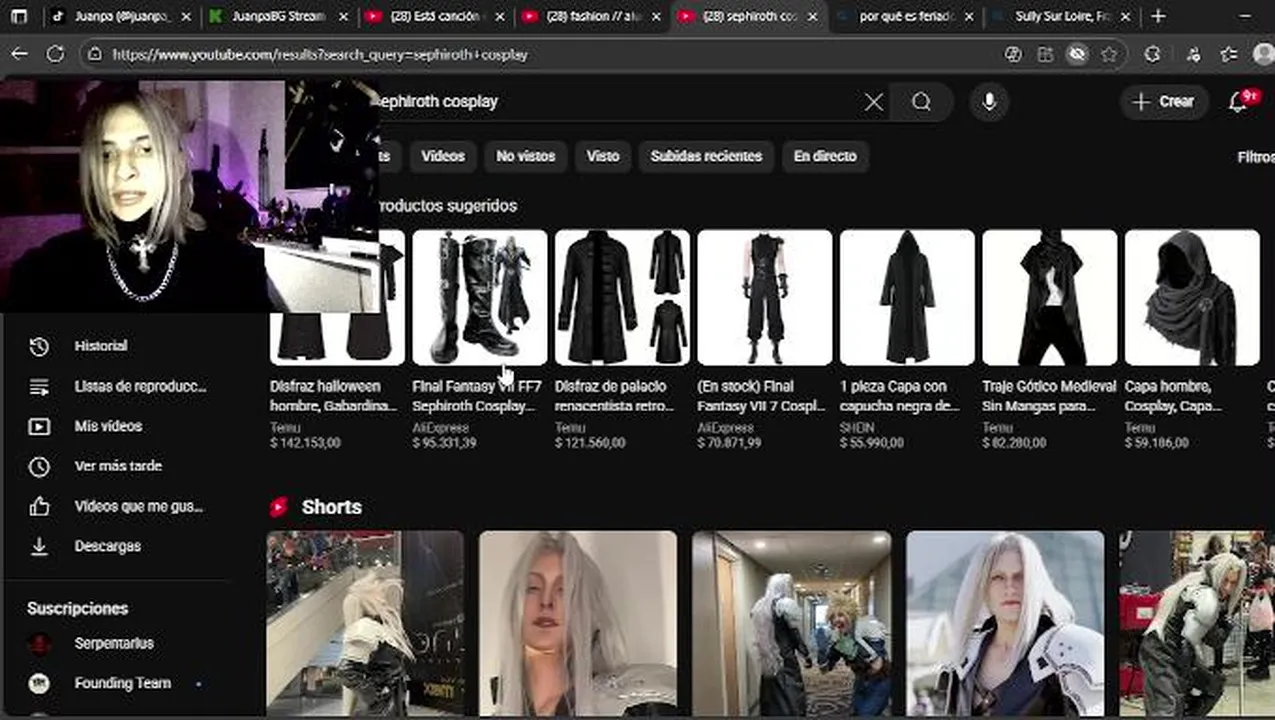This screenshot has height=720, width=1275.
Task: Click the Shorts logo icon
Action: [279, 507]
